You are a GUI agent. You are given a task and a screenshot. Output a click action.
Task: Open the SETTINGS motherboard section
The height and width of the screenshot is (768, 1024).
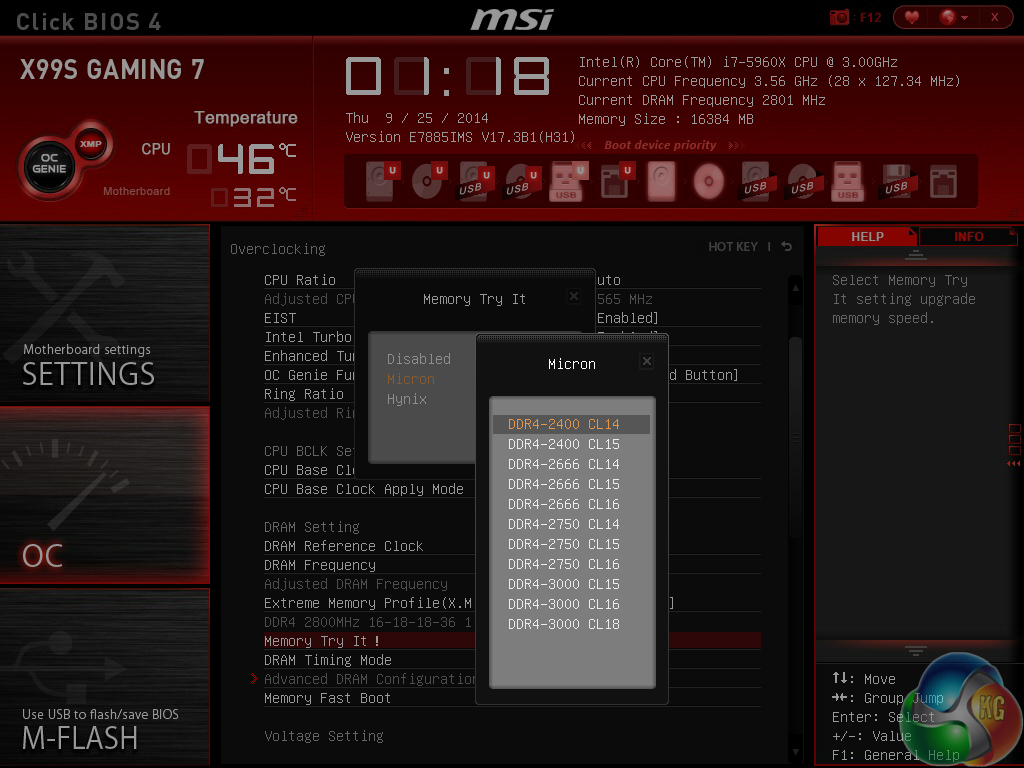(x=105, y=313)
